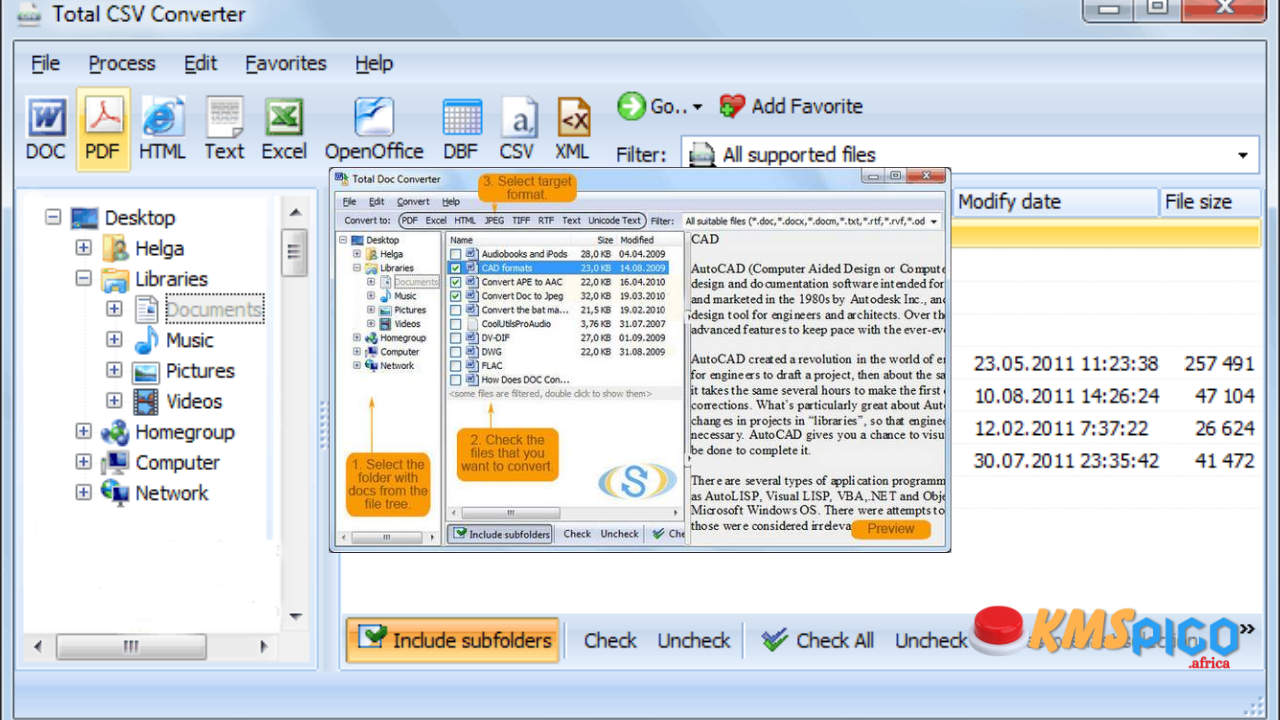Screen dimensions: 1280x720
Task: Pick the HTML format icon in main toolbar
Action: click(162, 129)
